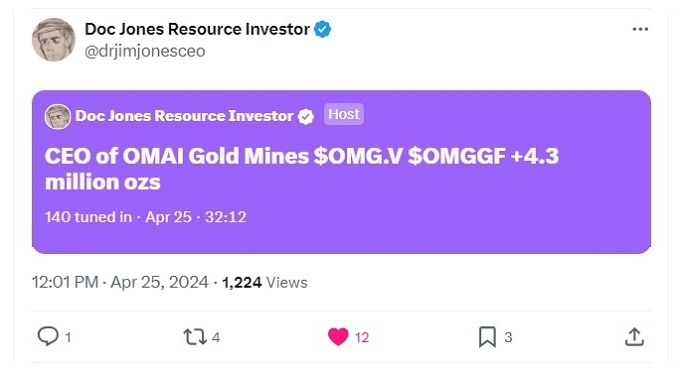Image resolution: width=680 pixels, height=373 pixels.
Task: Click the like count 12
Action: (362, 337)
